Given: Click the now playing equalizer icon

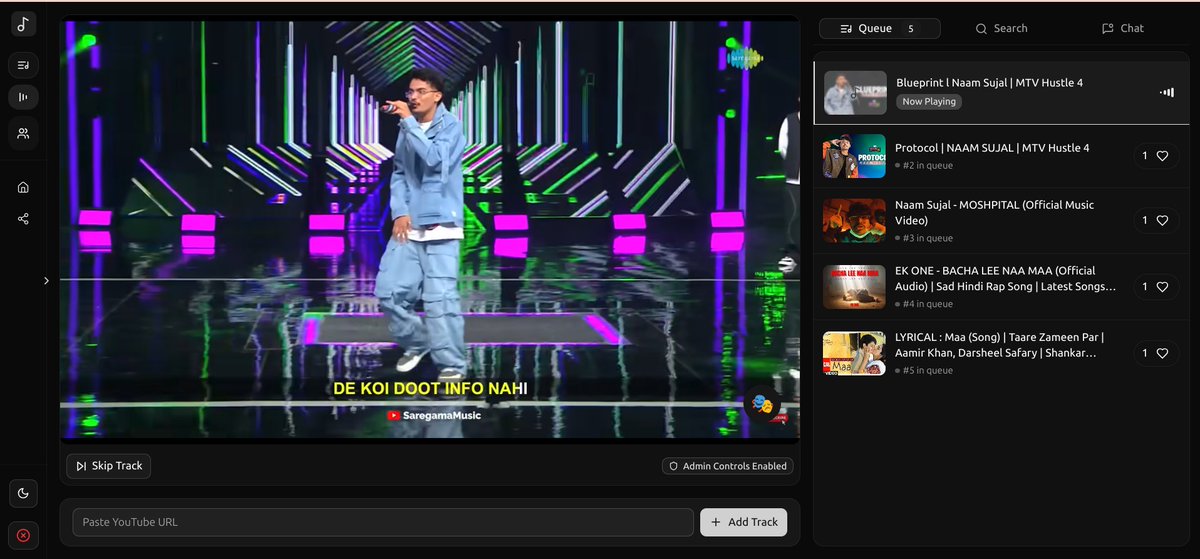Looking at the screenshot, I should tap(1166, 92).
